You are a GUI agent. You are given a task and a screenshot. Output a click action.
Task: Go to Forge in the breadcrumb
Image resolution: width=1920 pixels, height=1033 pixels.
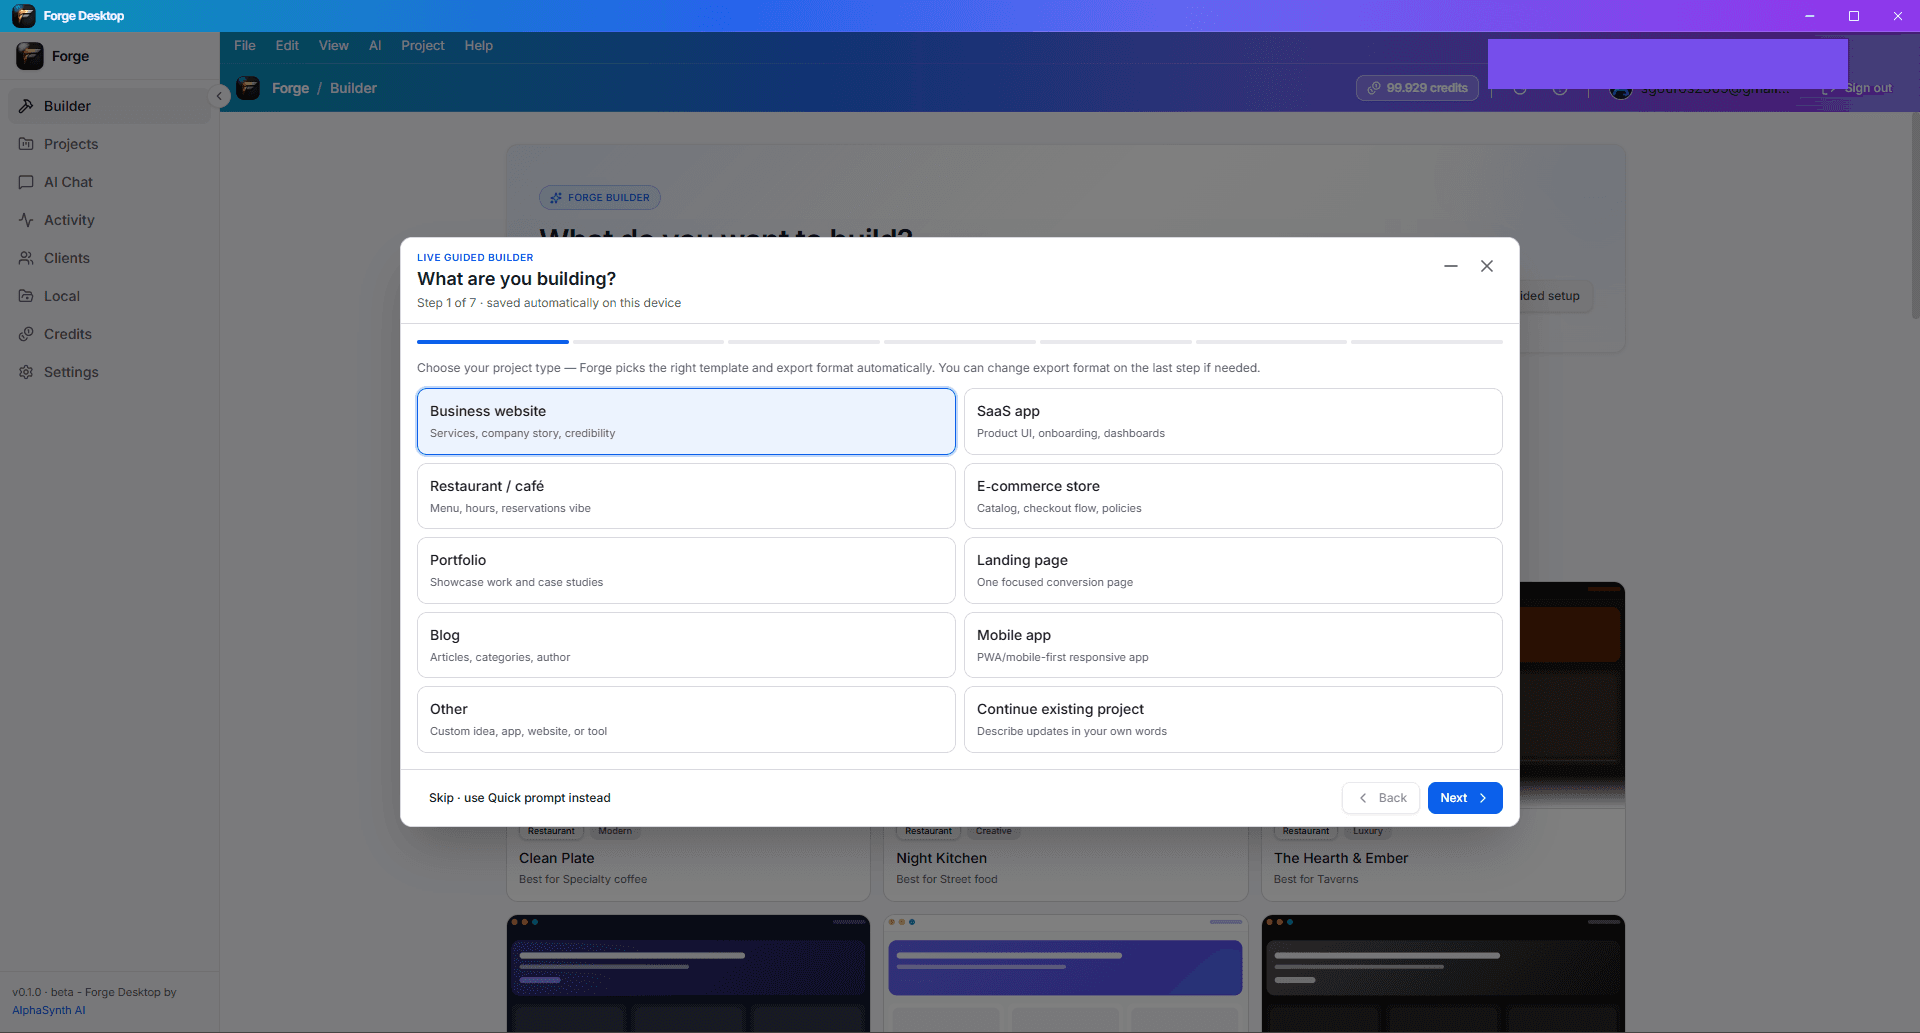tap(290, 88)
